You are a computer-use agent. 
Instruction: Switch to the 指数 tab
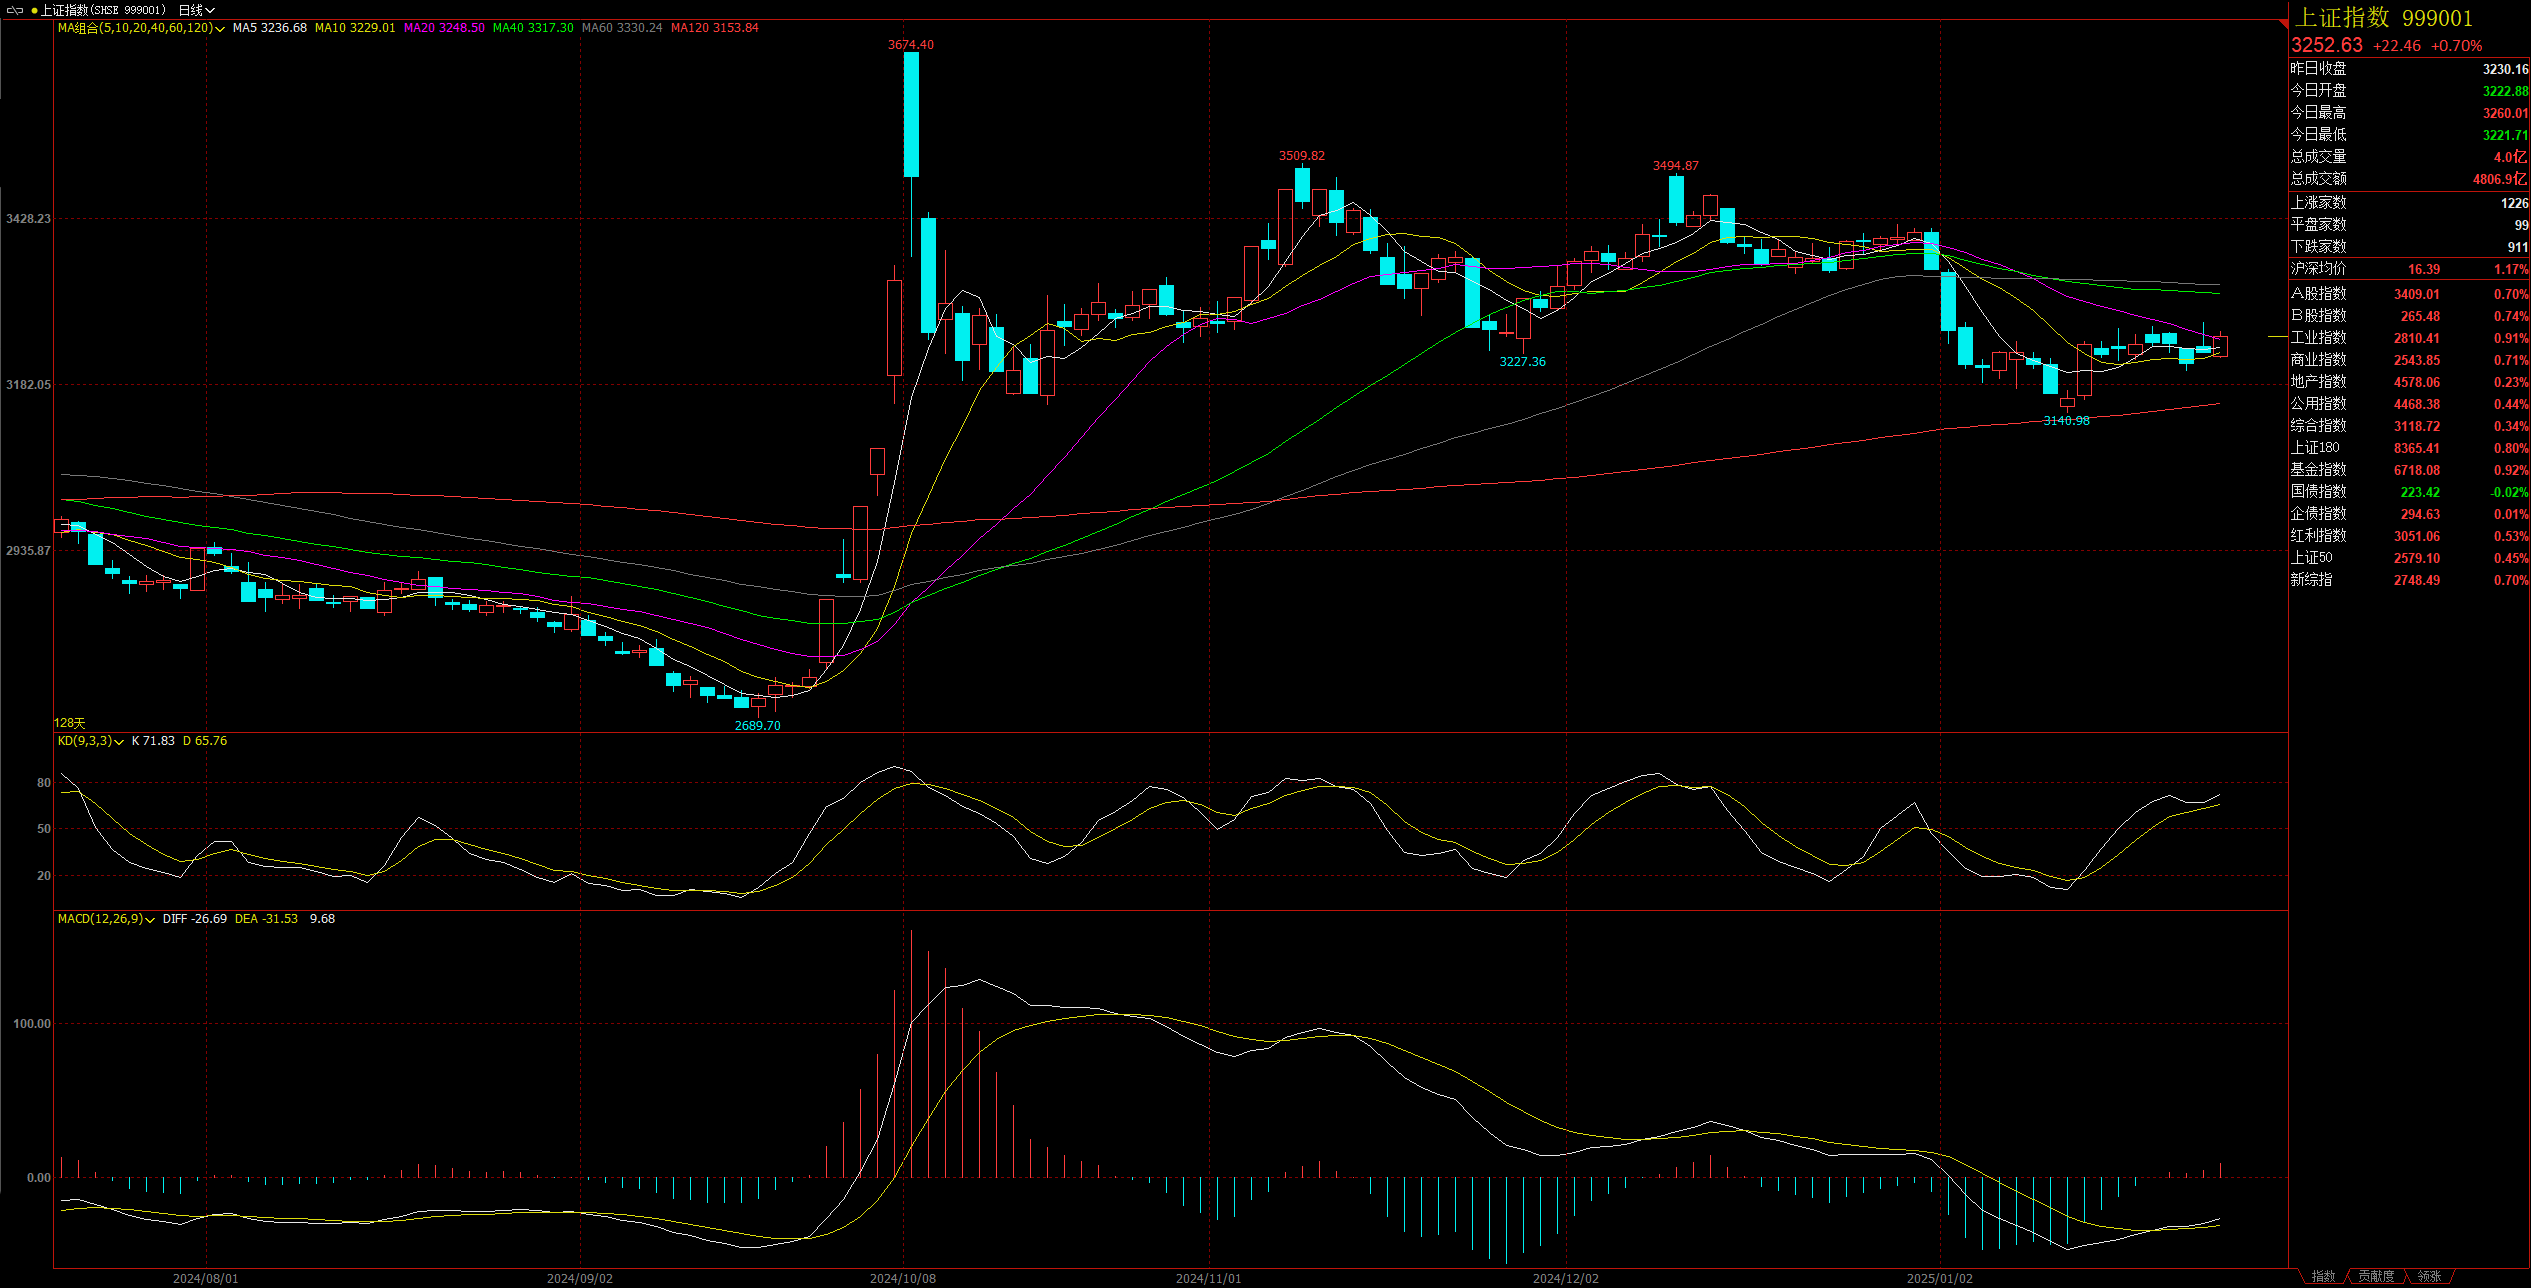click(x=2322, y=1277)
